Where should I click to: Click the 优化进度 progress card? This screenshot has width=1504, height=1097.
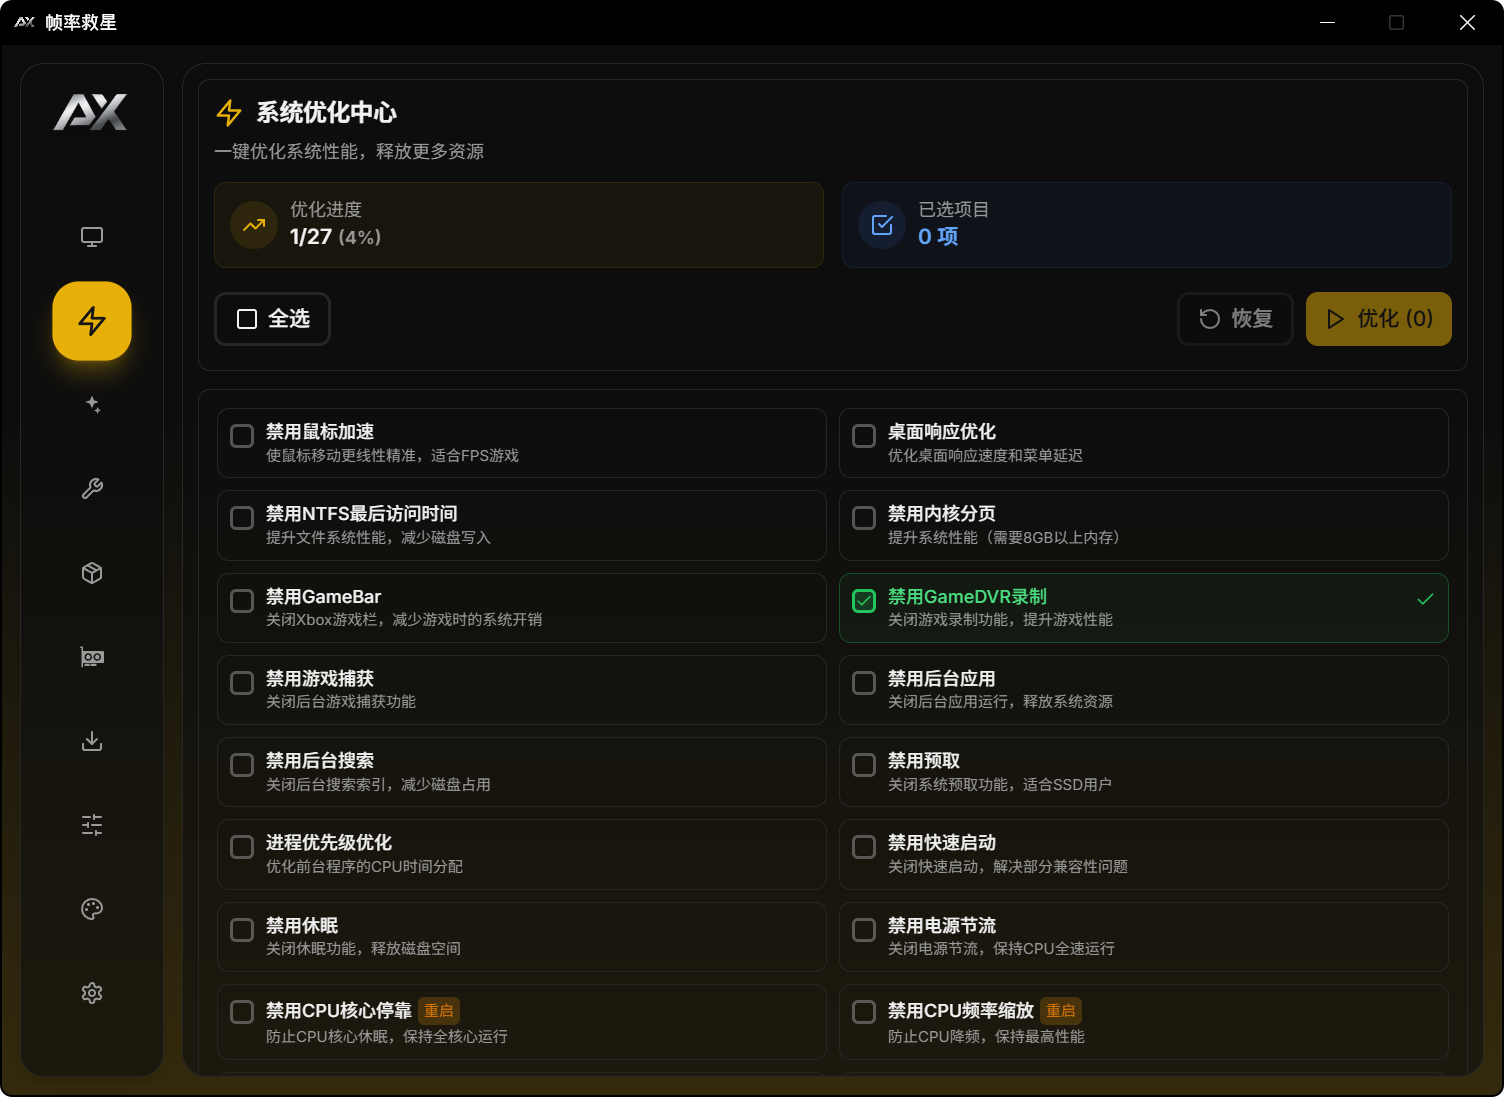click(x=518, y=225)
